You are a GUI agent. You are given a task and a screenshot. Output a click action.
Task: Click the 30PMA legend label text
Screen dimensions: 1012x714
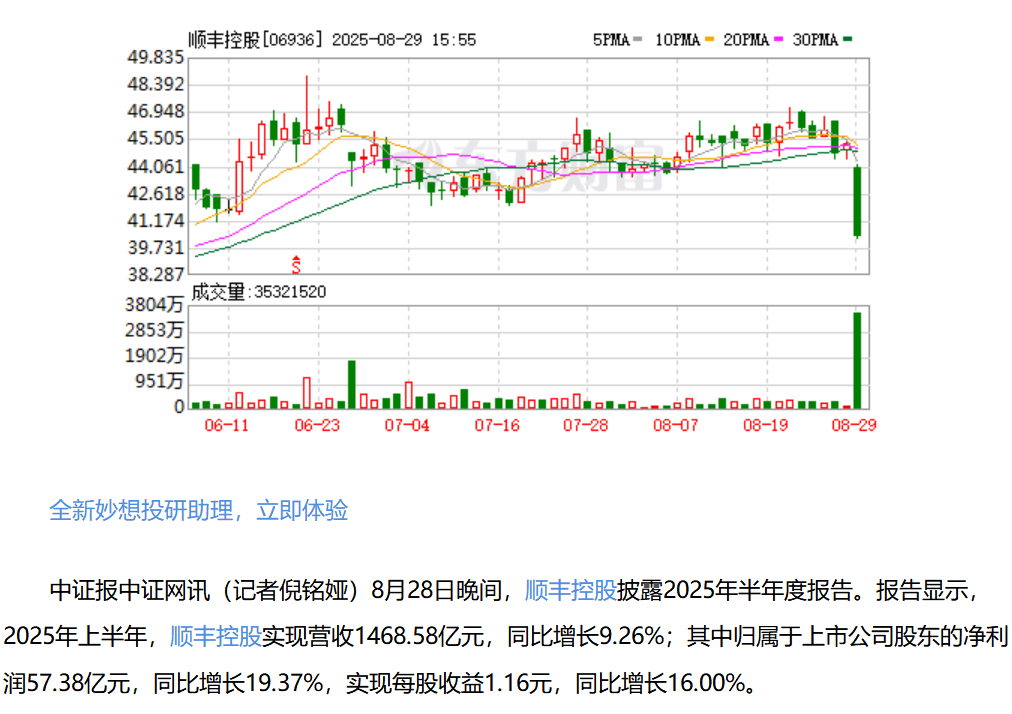tap(815, 40)
